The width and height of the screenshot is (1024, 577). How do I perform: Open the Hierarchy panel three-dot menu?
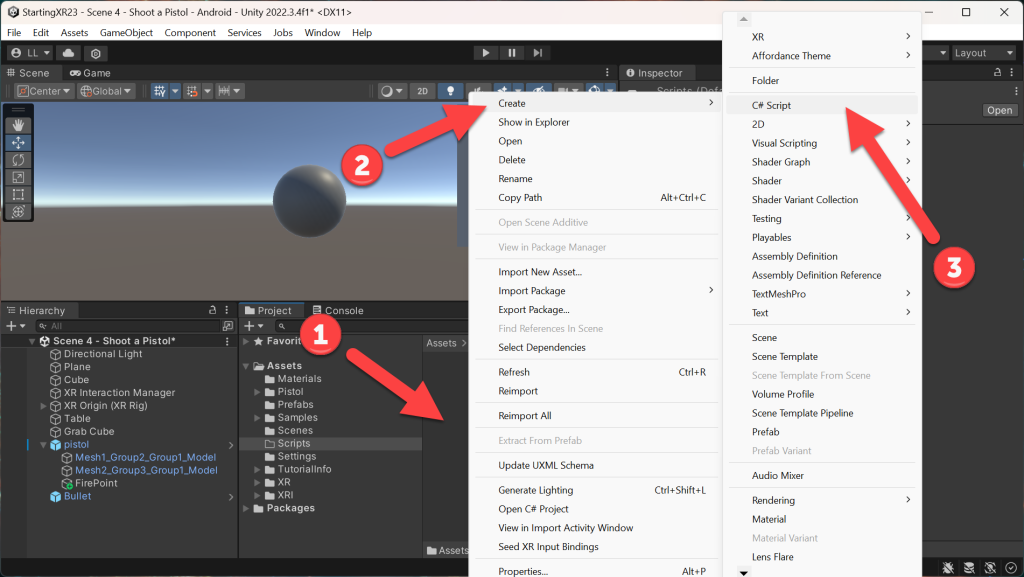pos(227,310)
